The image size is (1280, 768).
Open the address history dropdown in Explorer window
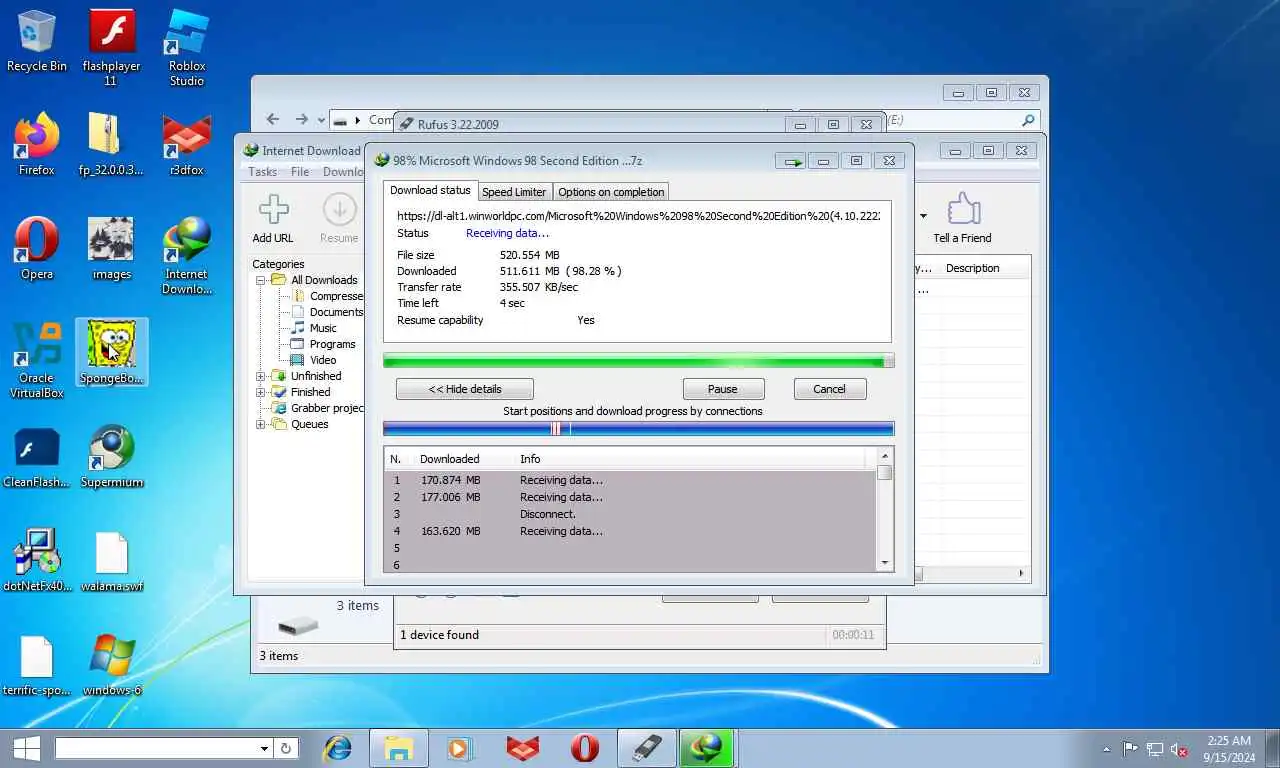click(x=321, y=120)
